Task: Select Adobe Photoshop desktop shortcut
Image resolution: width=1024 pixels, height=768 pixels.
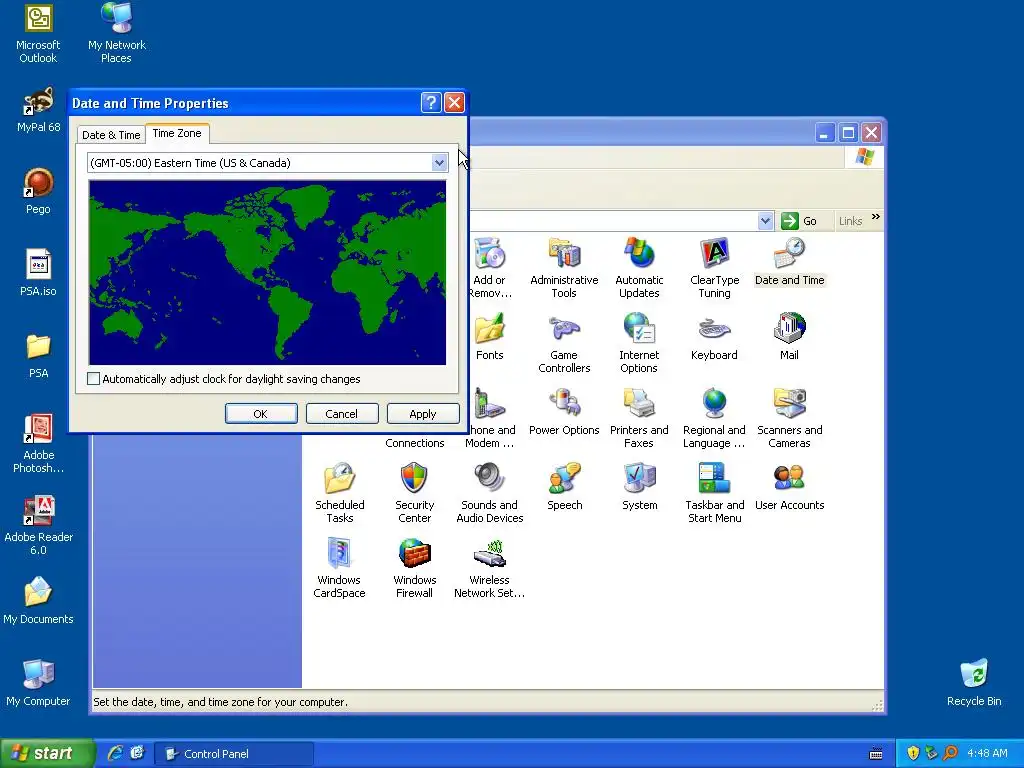Action: pos(39,444)
